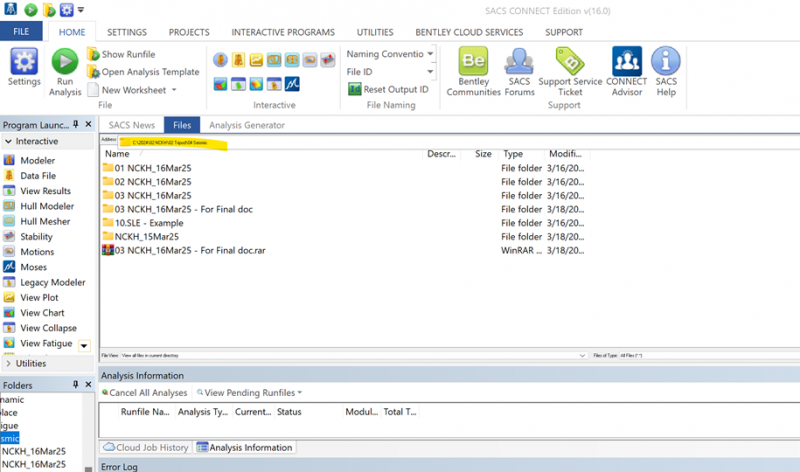Open Bentley Communities

pyautogui.click(x=473, y=72)
